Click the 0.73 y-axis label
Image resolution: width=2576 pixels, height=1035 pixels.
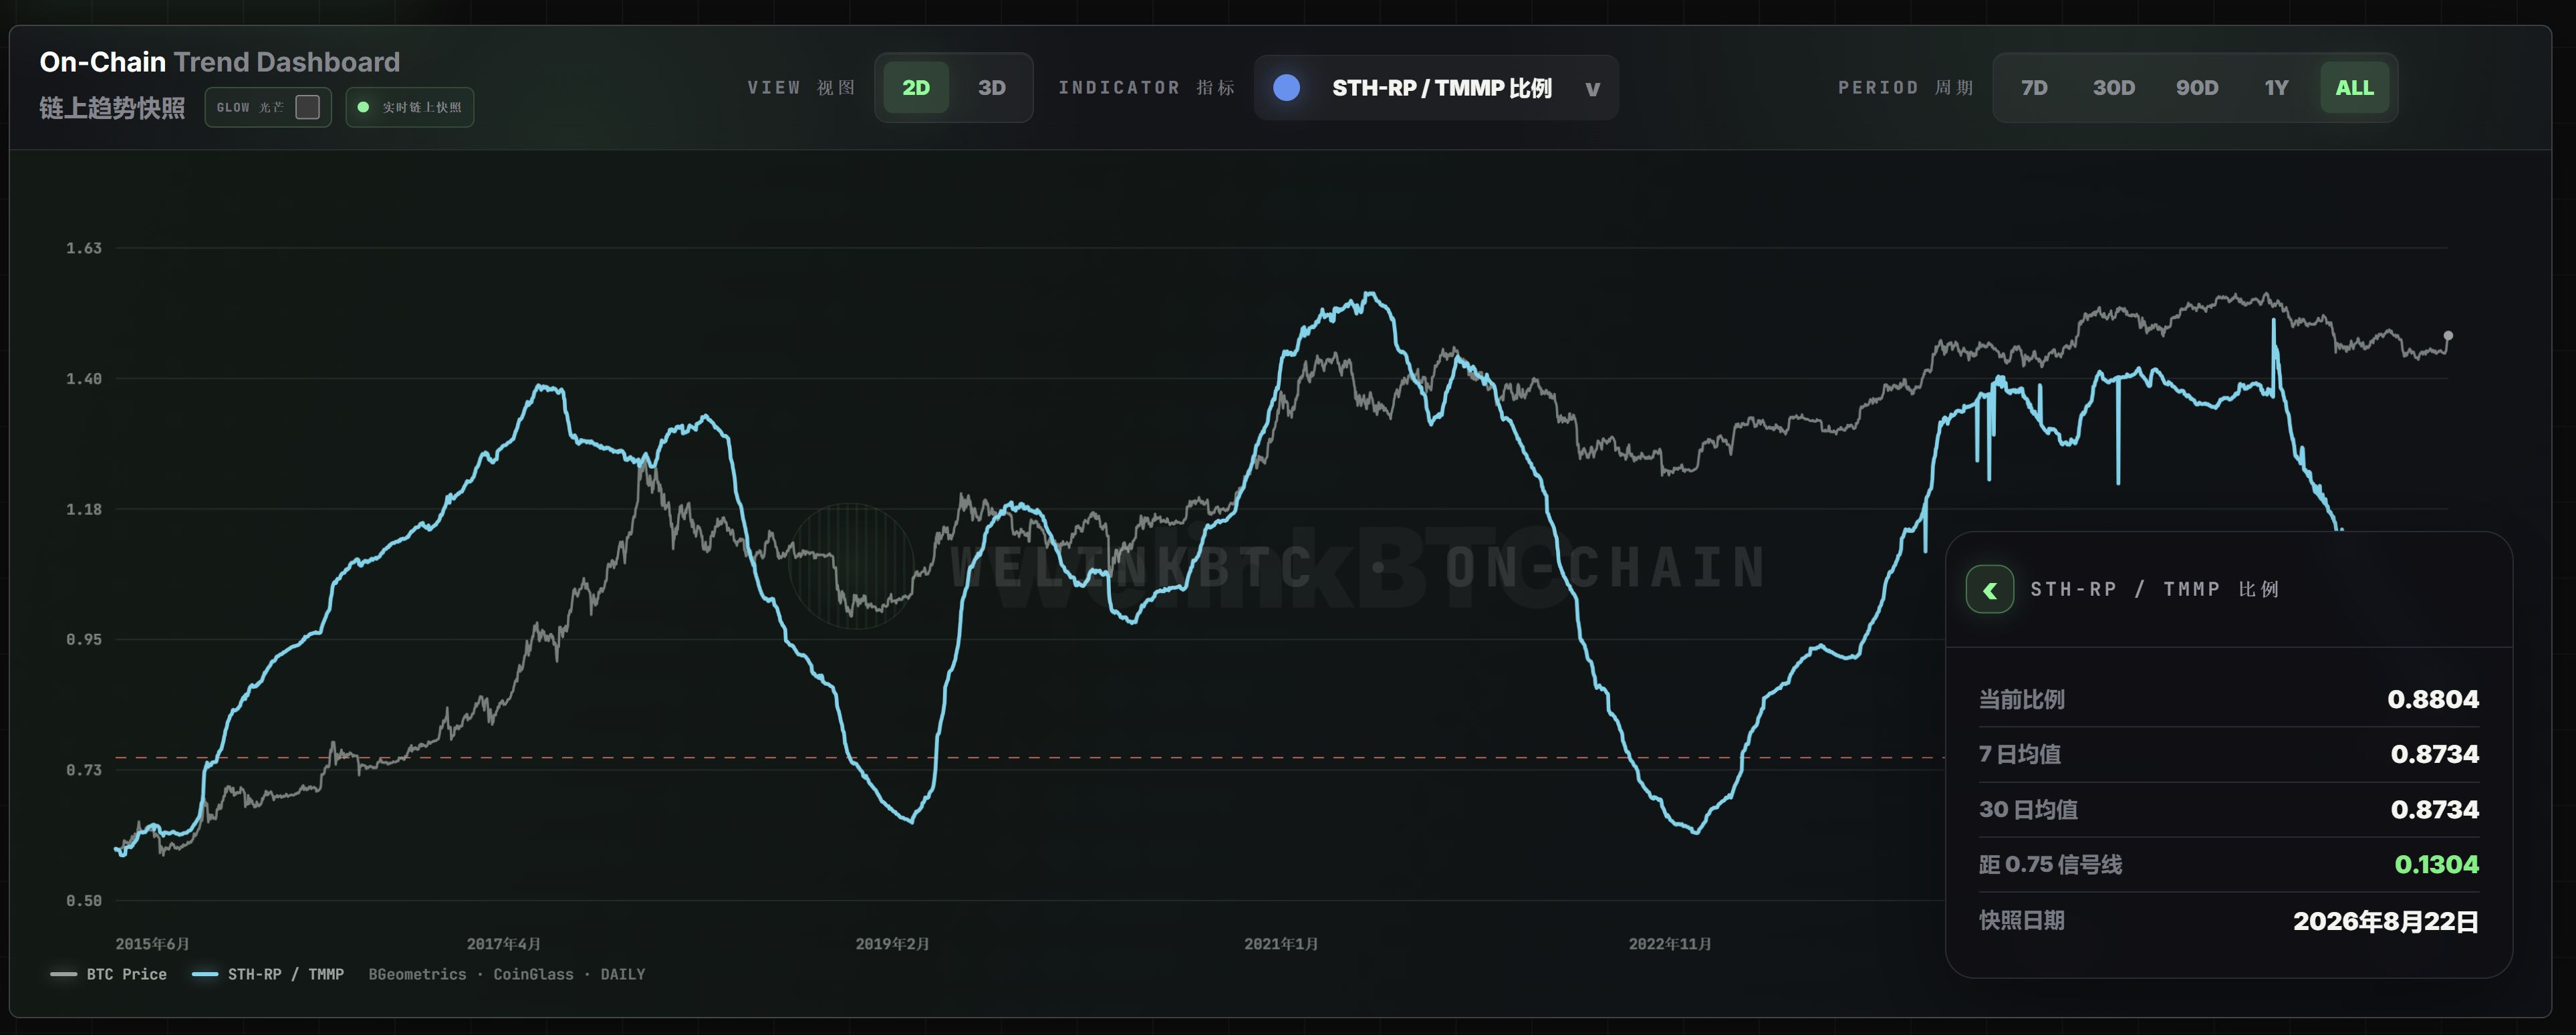(84, 770)
